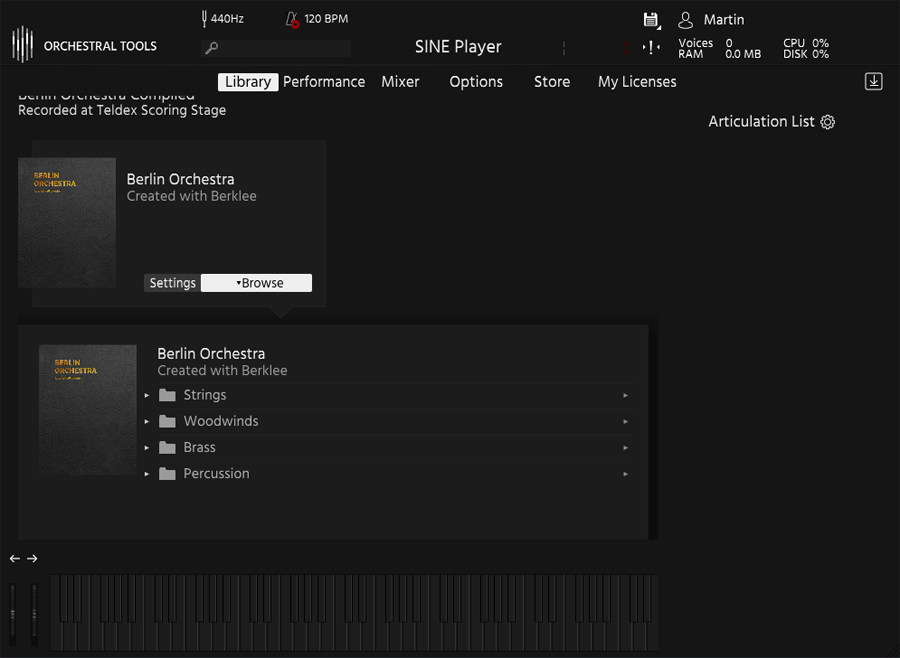
Task: Click the MIDI panic exclamation icon
Action: coord(651,48)
